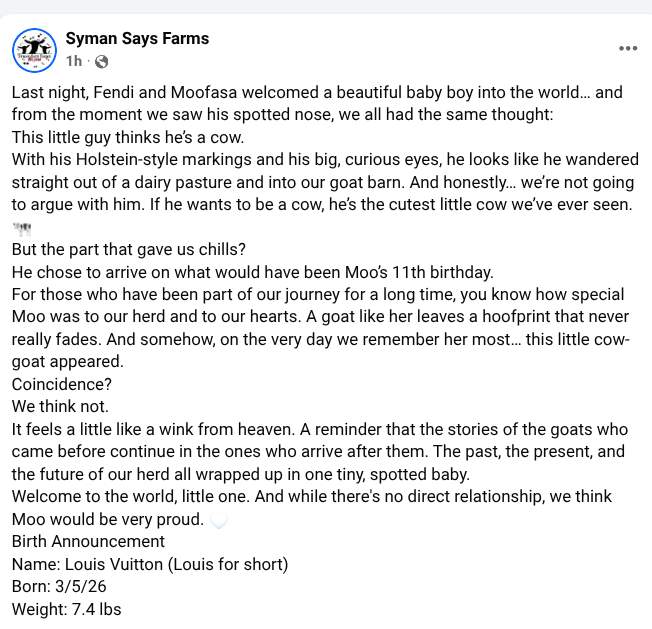Click 'But the part that gave us chills?'
652x629 pixels.
coord(128,249)
